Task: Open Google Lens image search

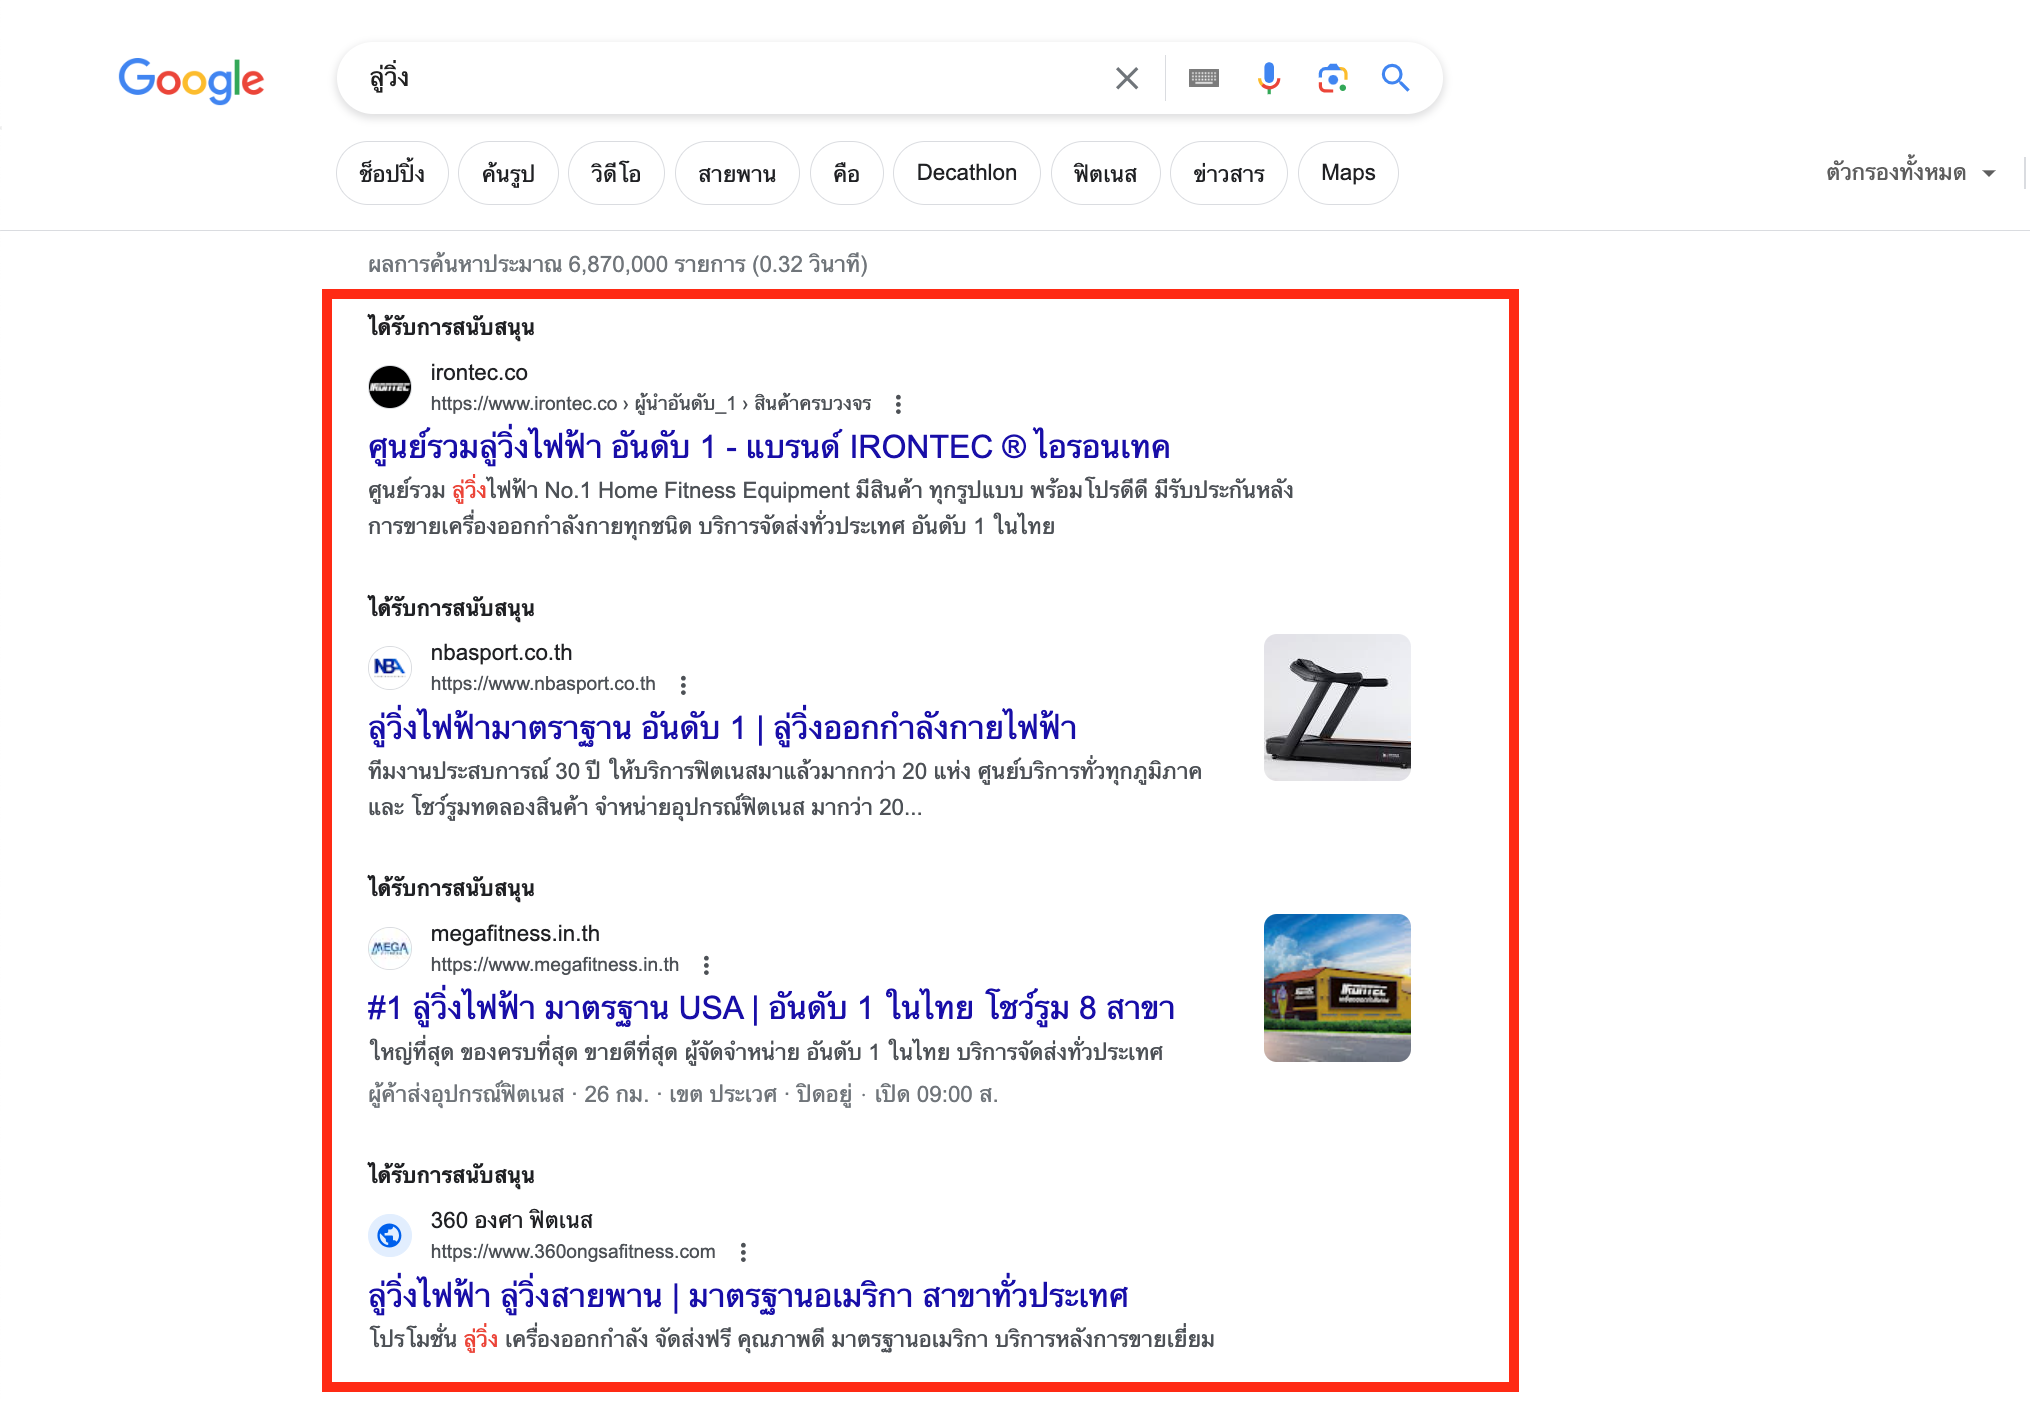Action: pos(1333,78)
